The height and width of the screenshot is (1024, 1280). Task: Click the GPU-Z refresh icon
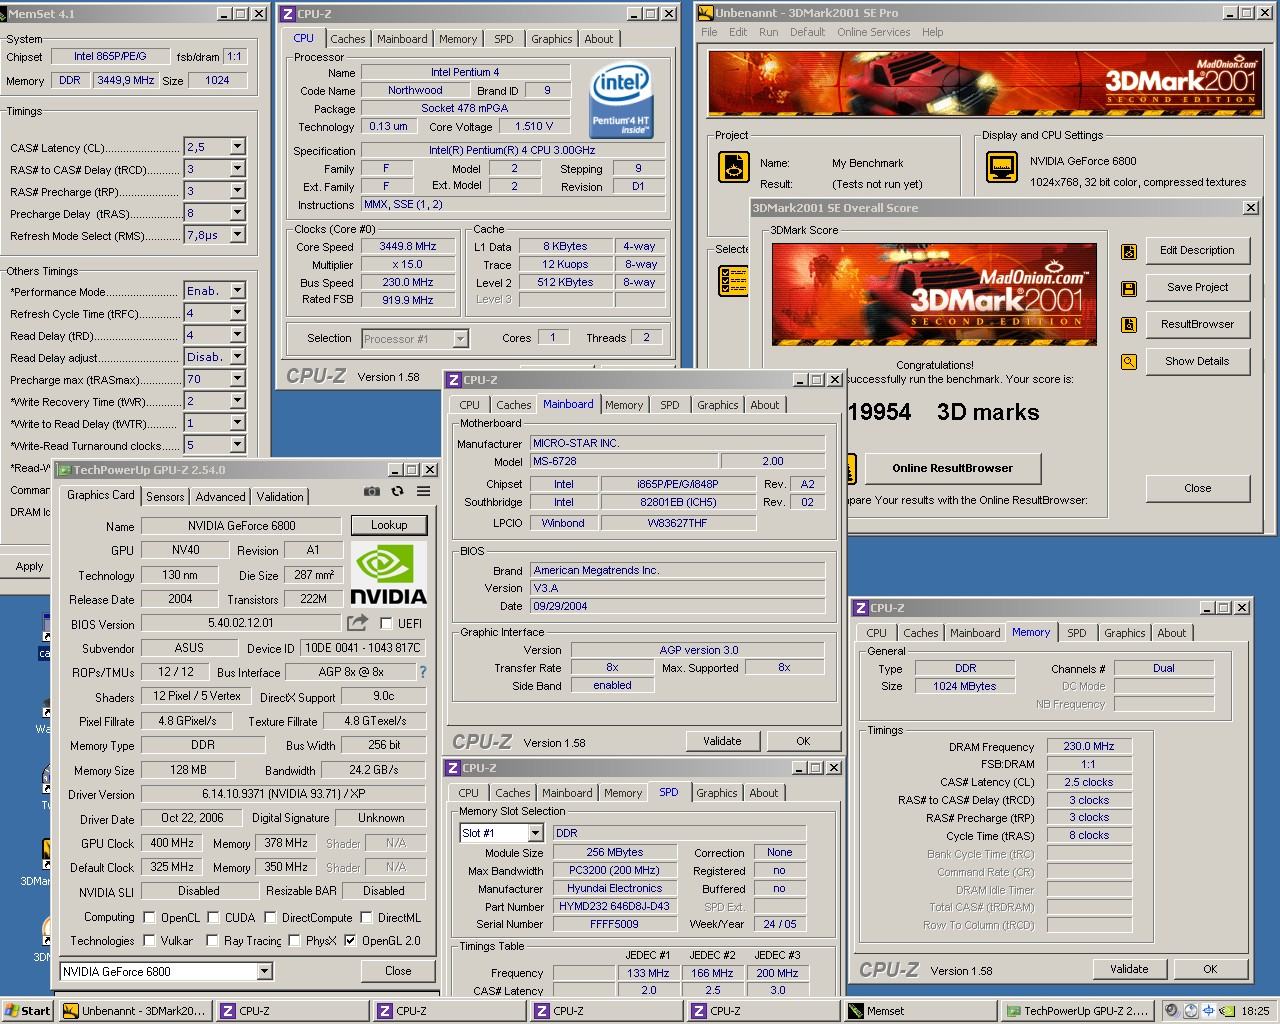[x=397, y=491]
